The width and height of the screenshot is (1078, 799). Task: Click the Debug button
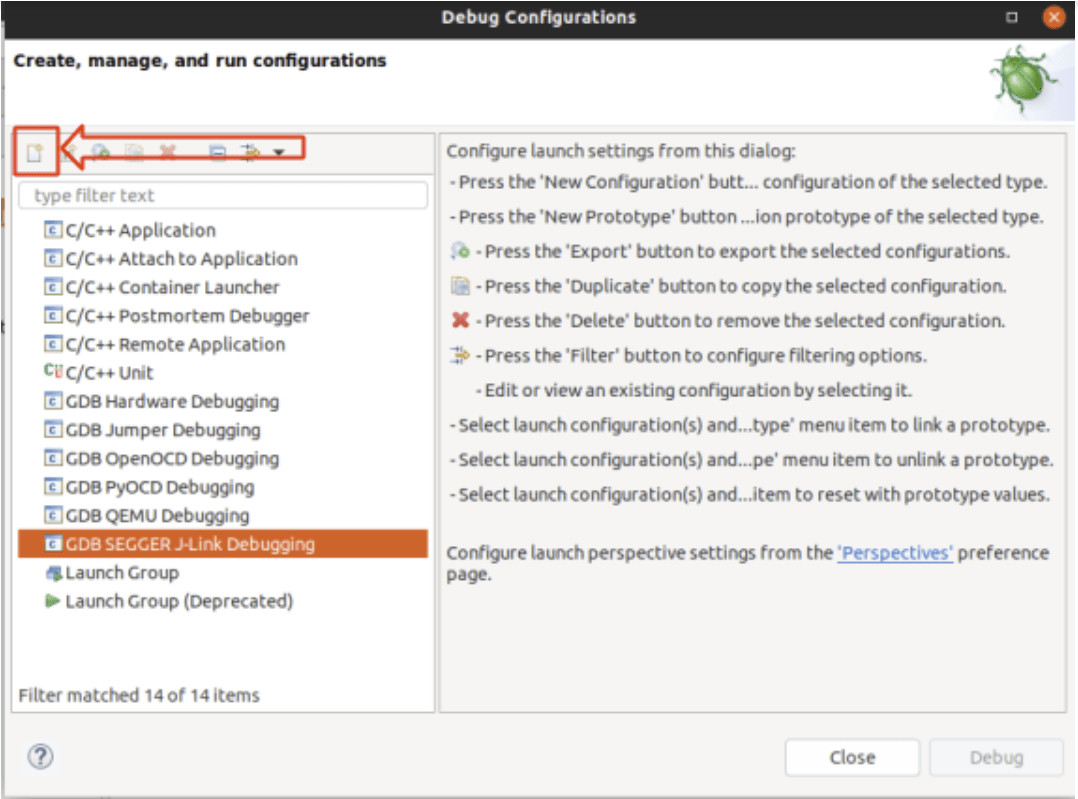click(995, 757)
